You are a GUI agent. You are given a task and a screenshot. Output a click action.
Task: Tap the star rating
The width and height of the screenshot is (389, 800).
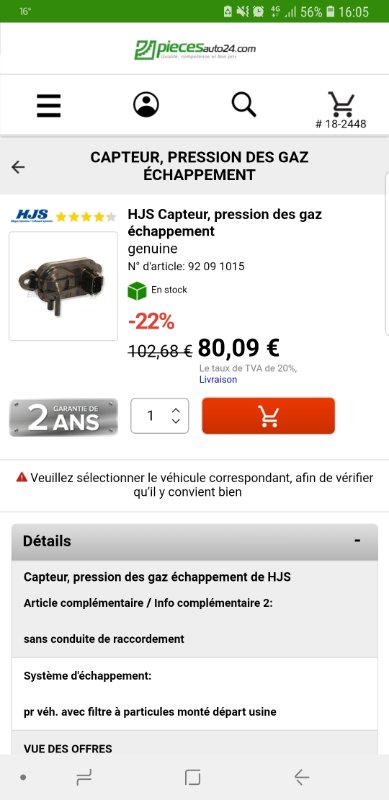coord(86,217)
